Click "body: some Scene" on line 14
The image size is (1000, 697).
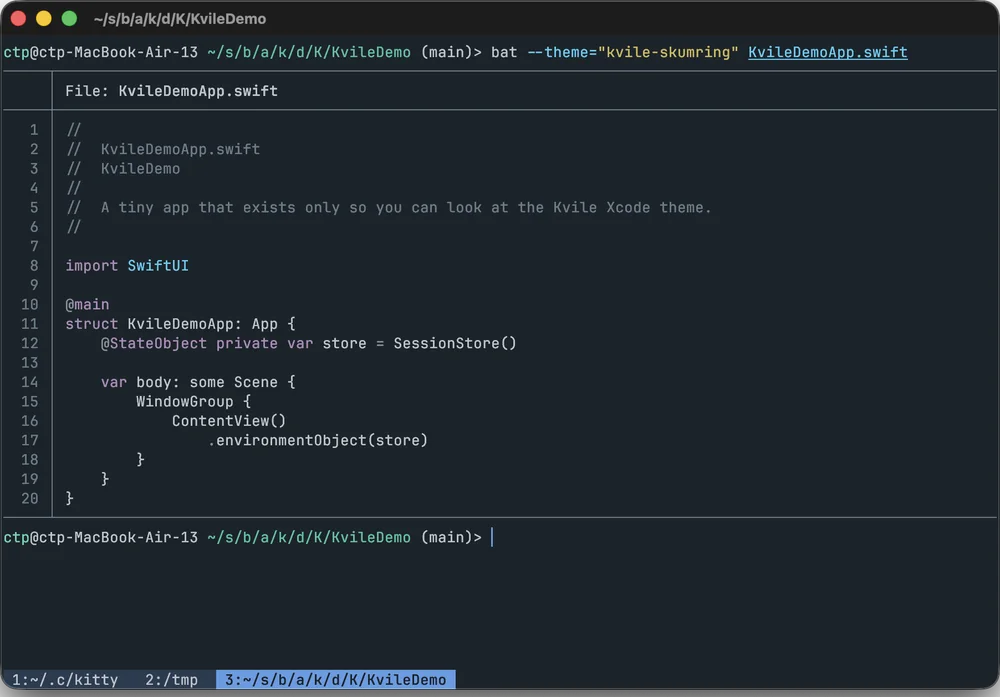pos(207,383)
